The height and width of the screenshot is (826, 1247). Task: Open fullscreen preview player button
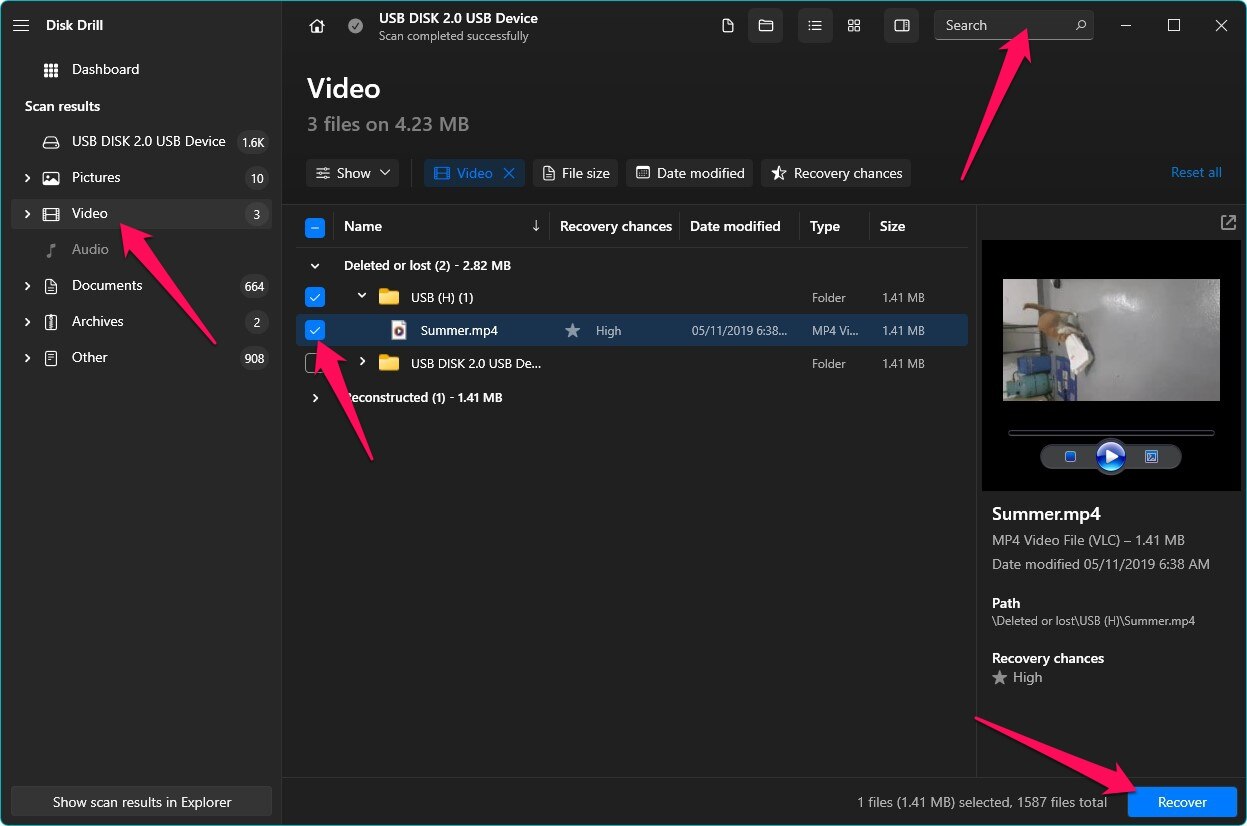(x=1151, y=457)
